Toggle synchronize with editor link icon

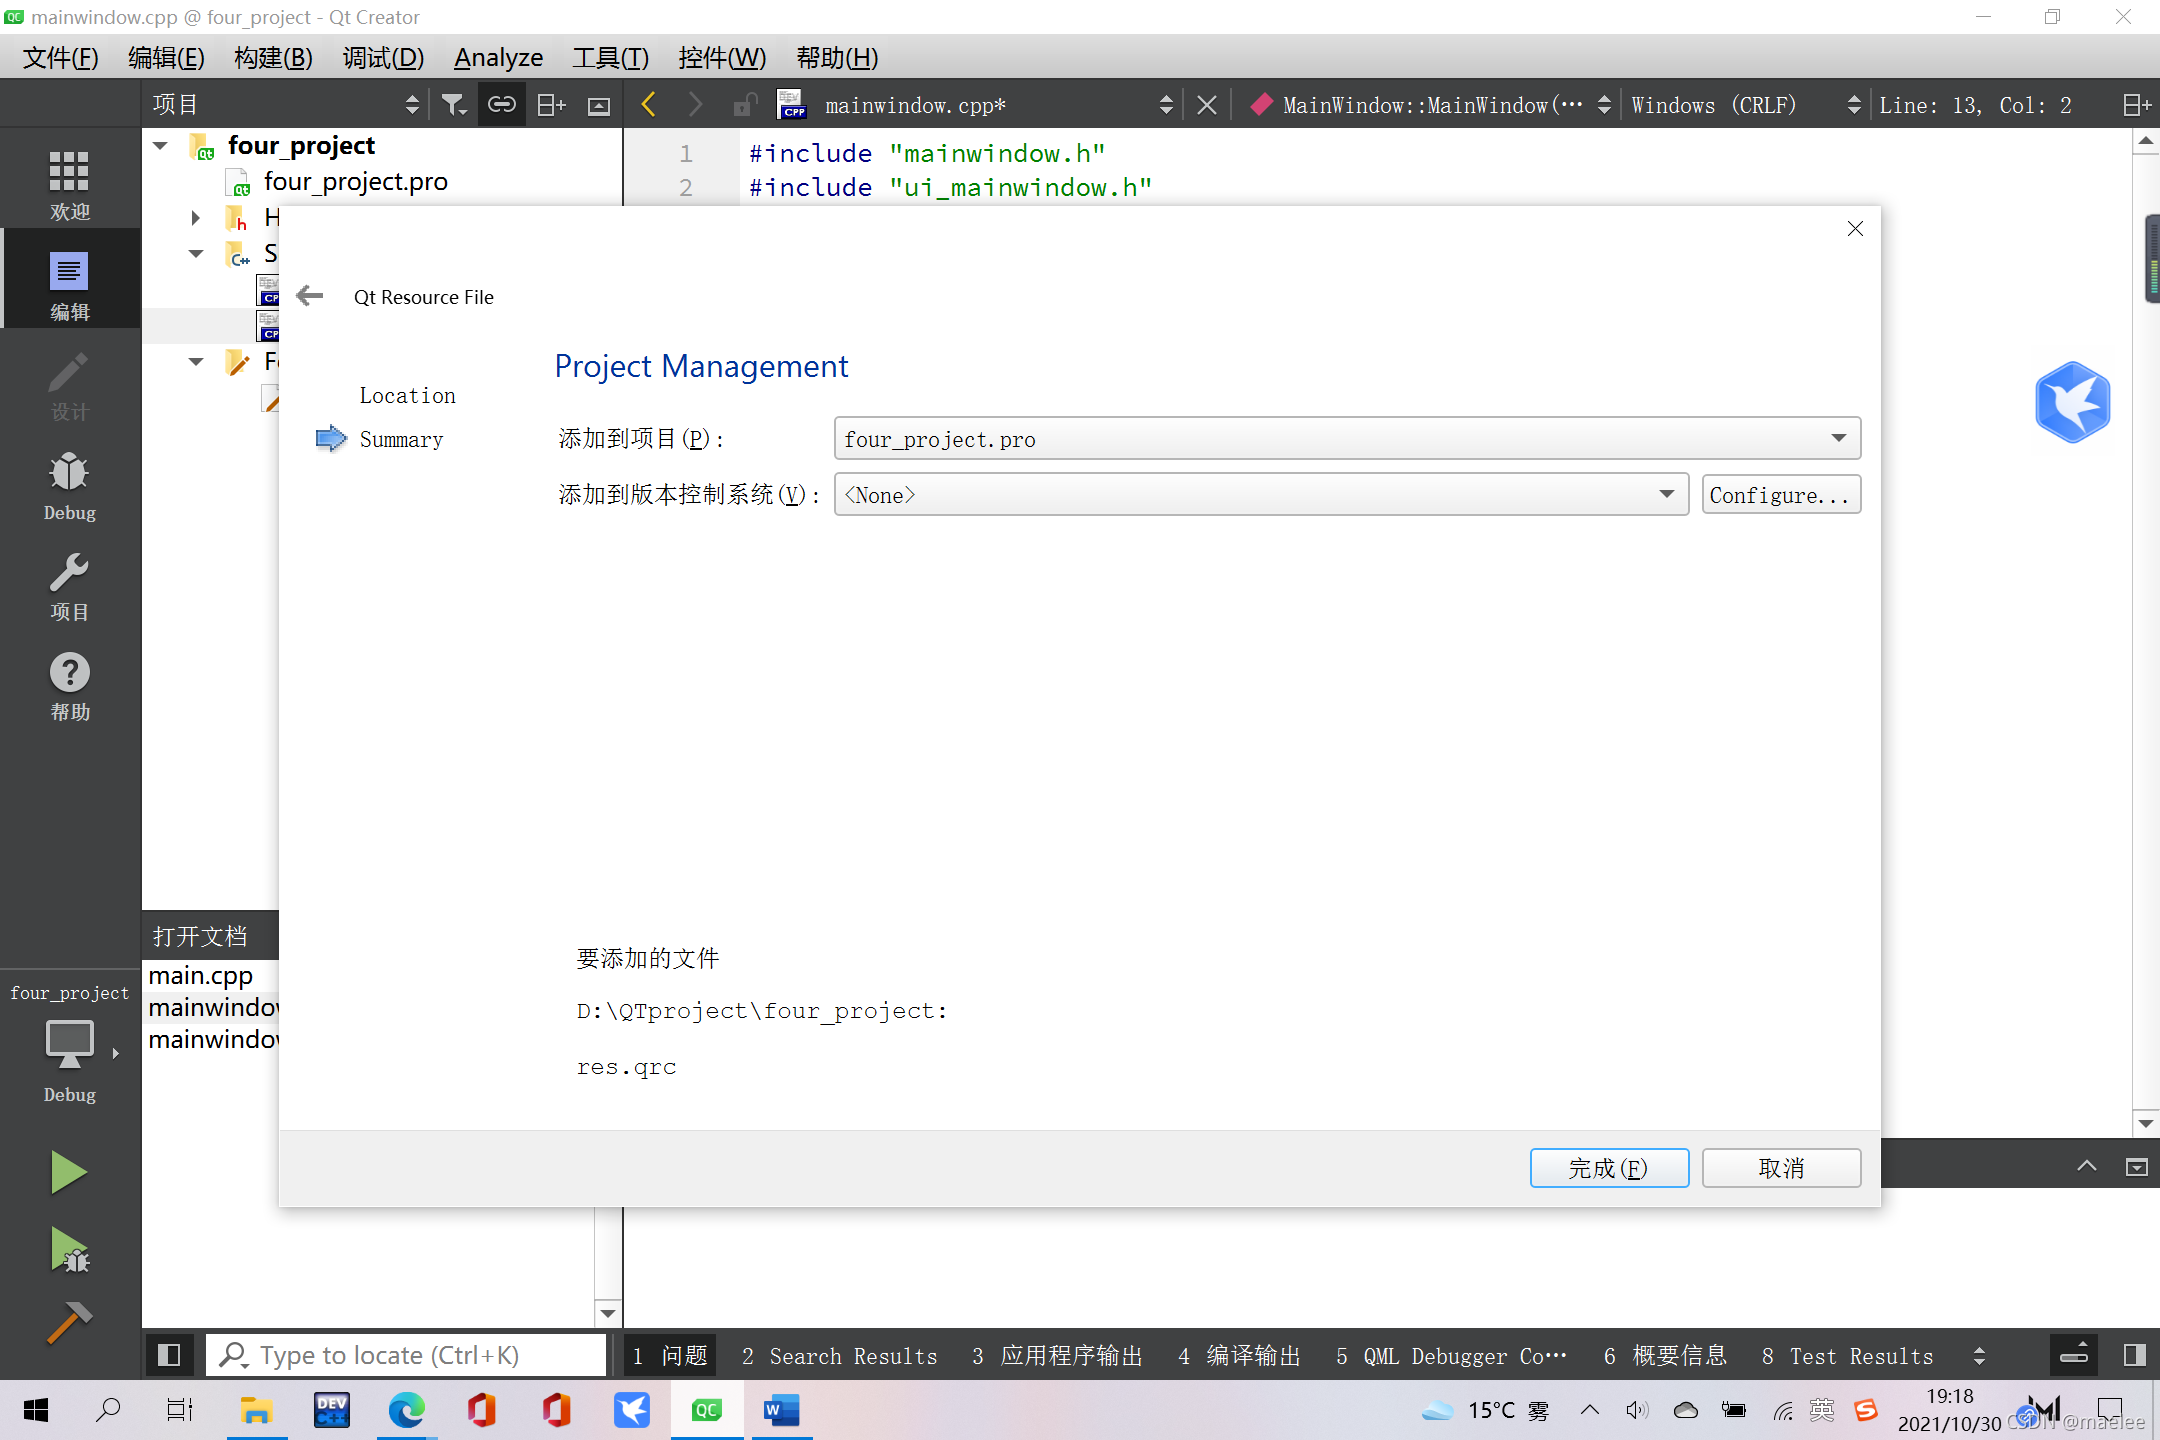502,105
